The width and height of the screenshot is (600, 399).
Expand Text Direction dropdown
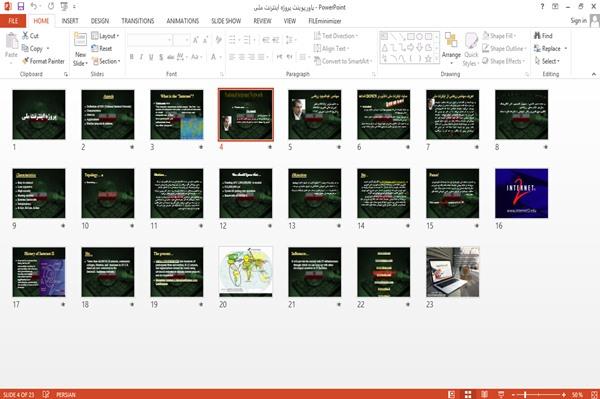(336, 36)
